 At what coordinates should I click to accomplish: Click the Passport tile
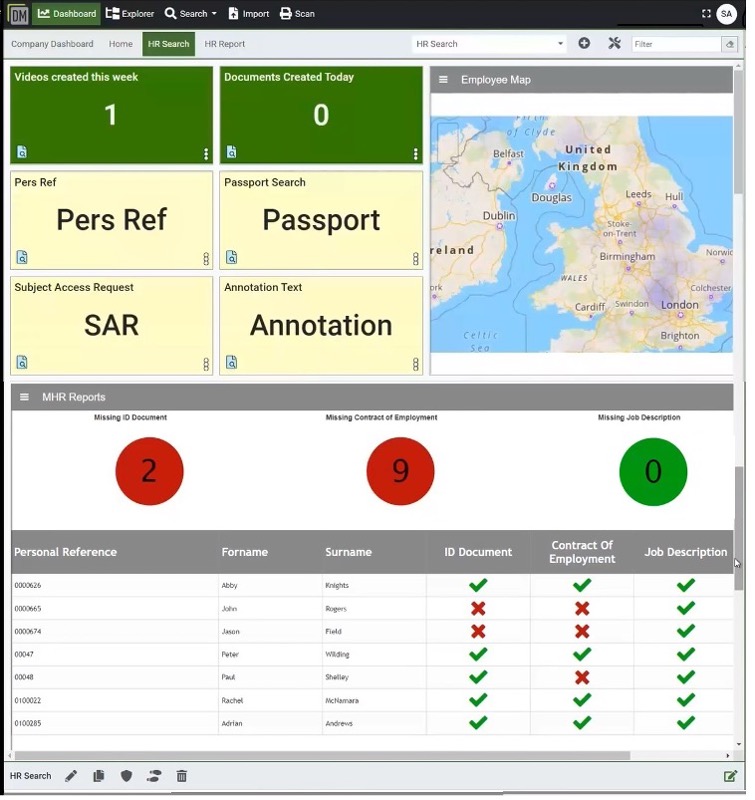[x=321, y=220]
